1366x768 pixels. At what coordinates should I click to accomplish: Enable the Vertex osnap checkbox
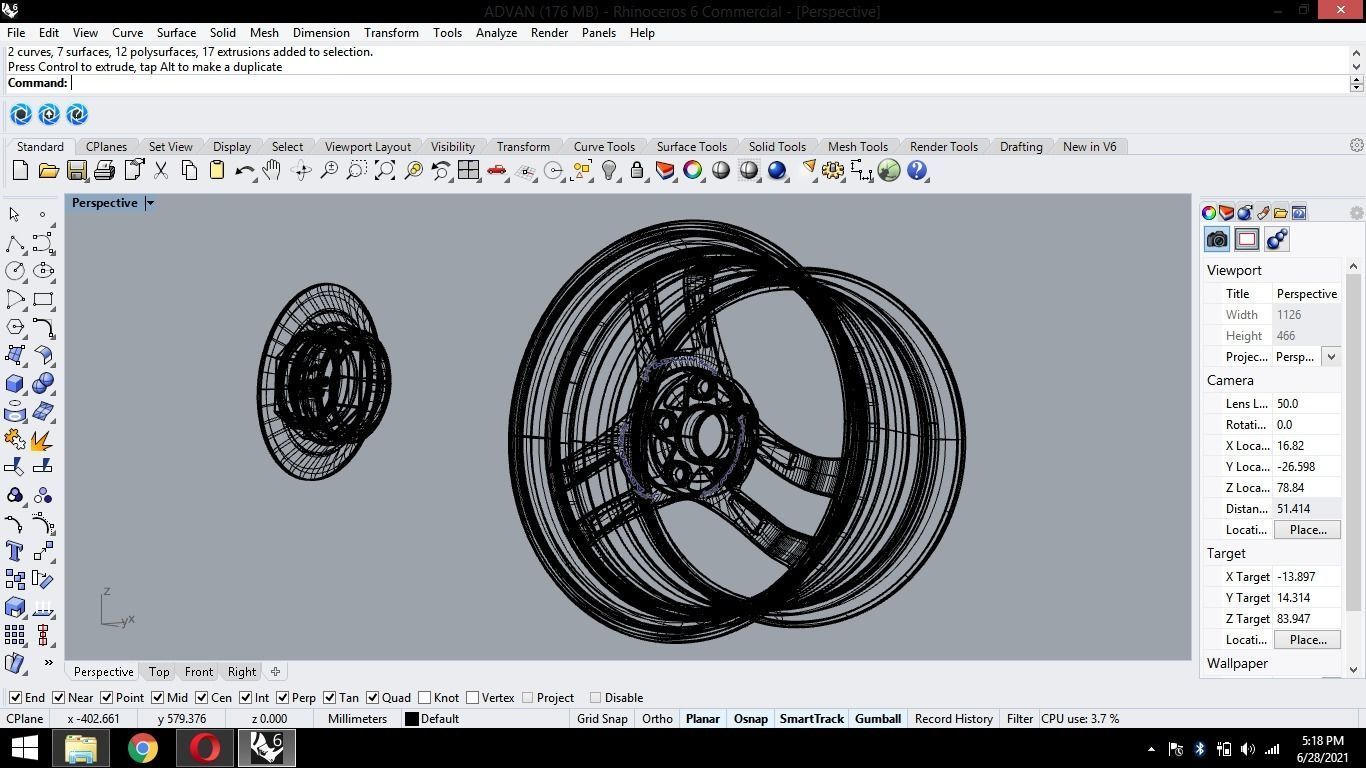click(x=473, y=698)
